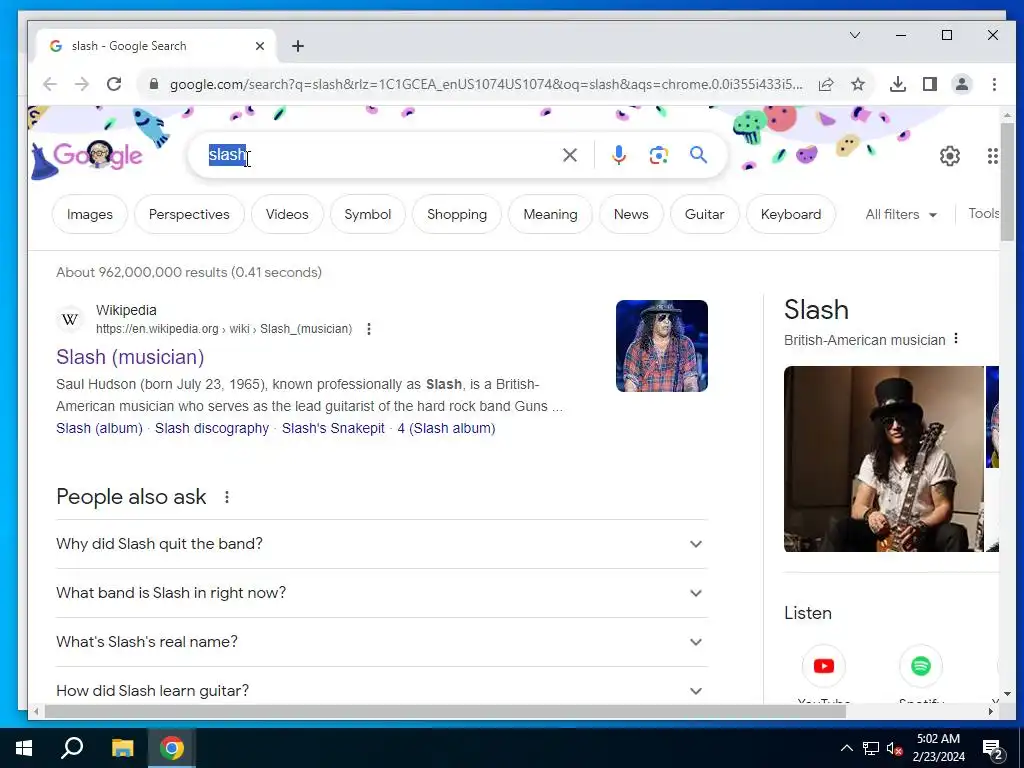Screen dimensions: 1024x768
Task: Filter results by Videos
Action: (x=287, y=214)
